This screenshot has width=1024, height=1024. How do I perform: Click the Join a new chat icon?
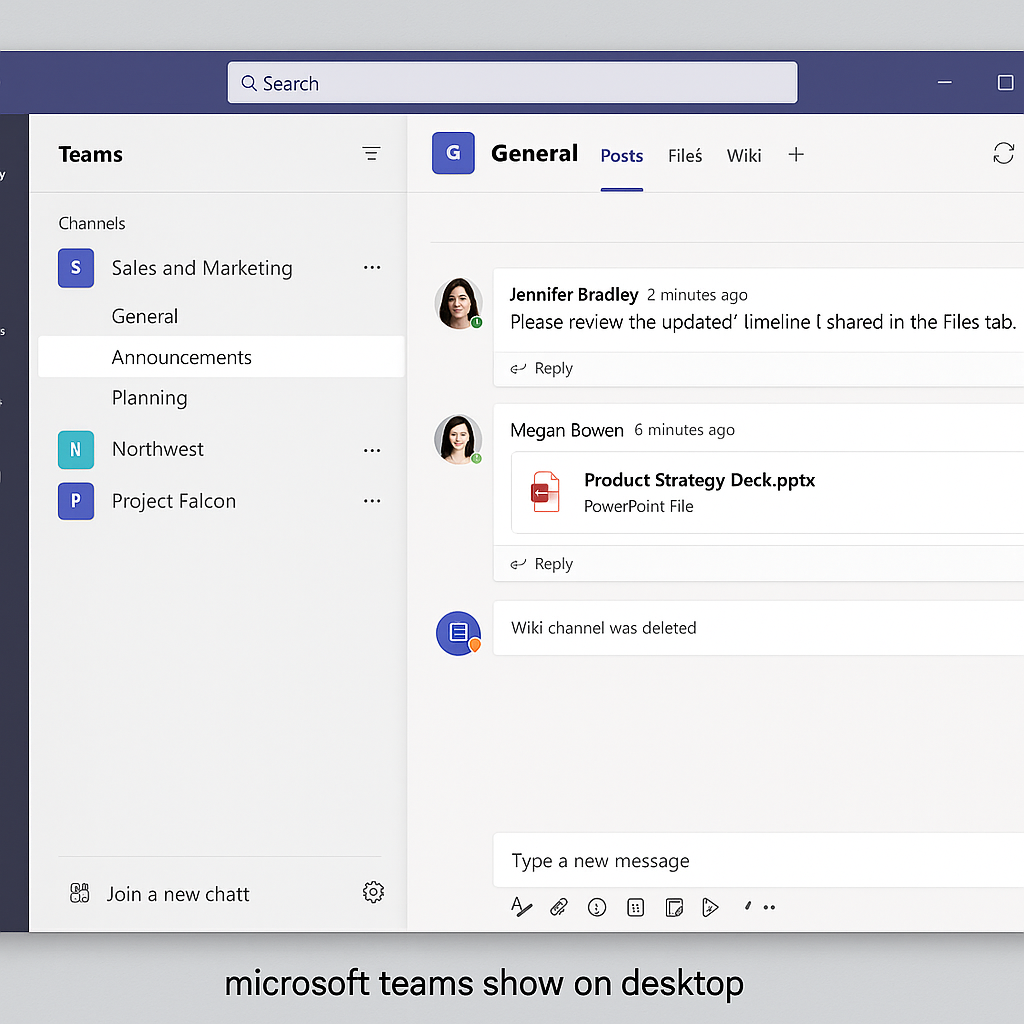click(x=80, y=893)
